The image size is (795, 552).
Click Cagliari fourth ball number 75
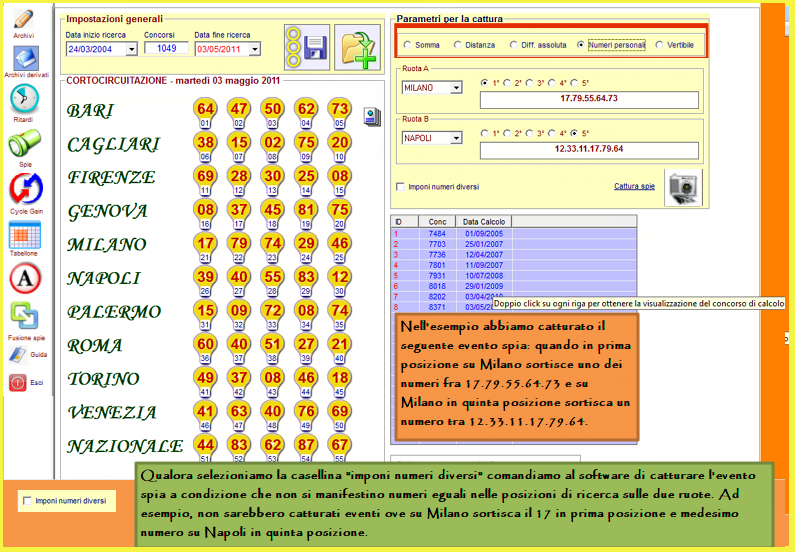point(306,142)
